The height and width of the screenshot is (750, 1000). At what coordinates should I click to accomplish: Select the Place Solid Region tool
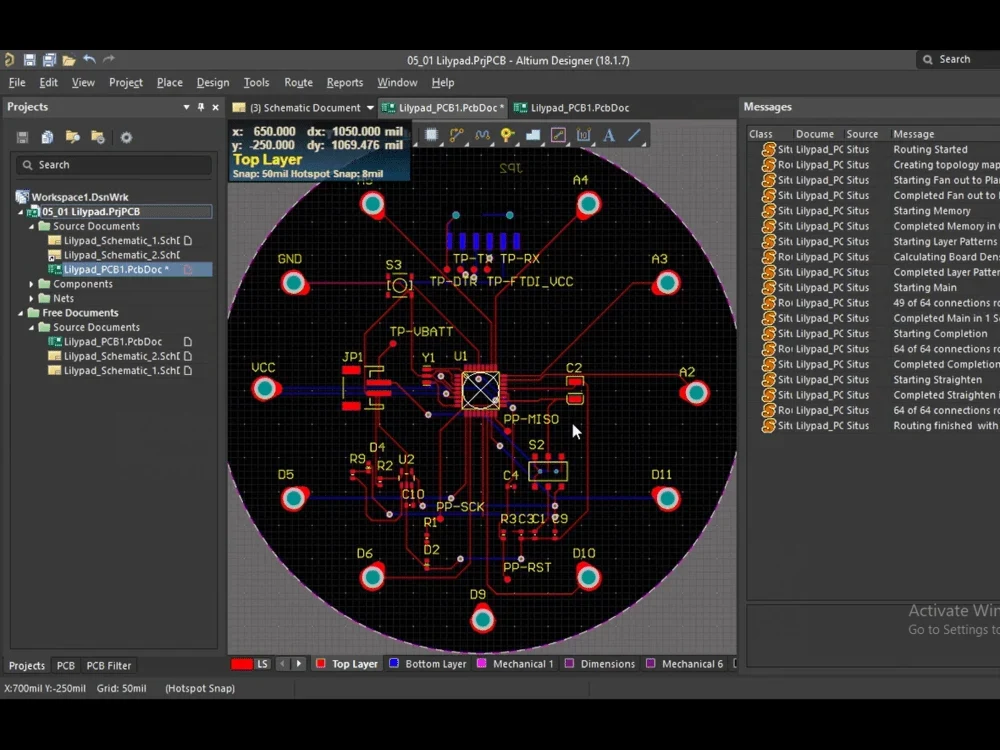534,133
